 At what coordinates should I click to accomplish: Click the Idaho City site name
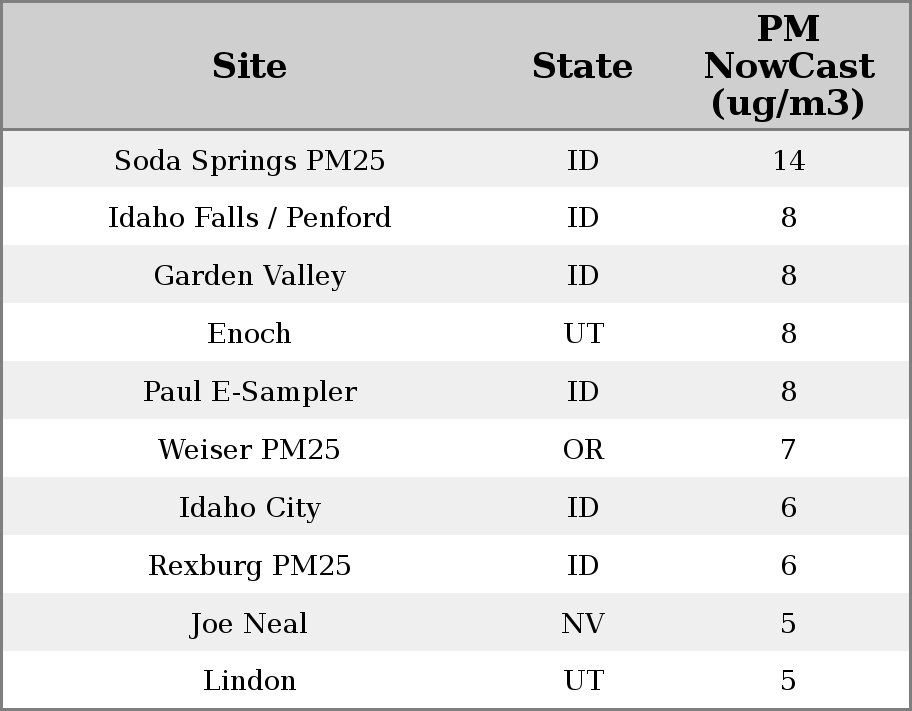249,507
